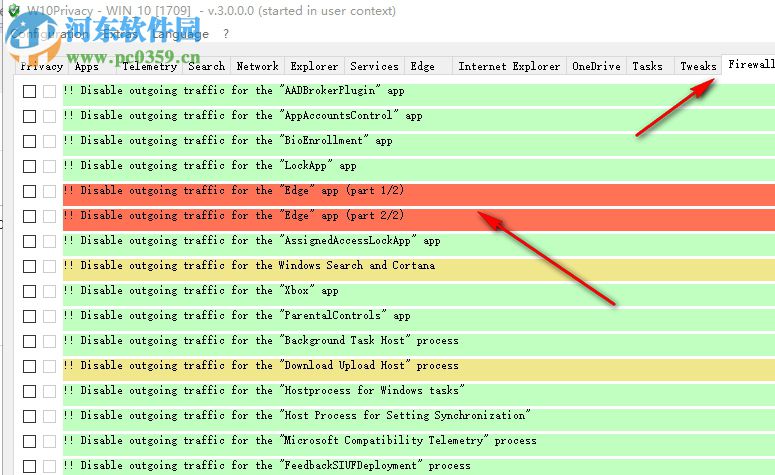Select the Search tab
This screenshot has height=475, width=775.
pyautogui.click(x=206, y=66)
